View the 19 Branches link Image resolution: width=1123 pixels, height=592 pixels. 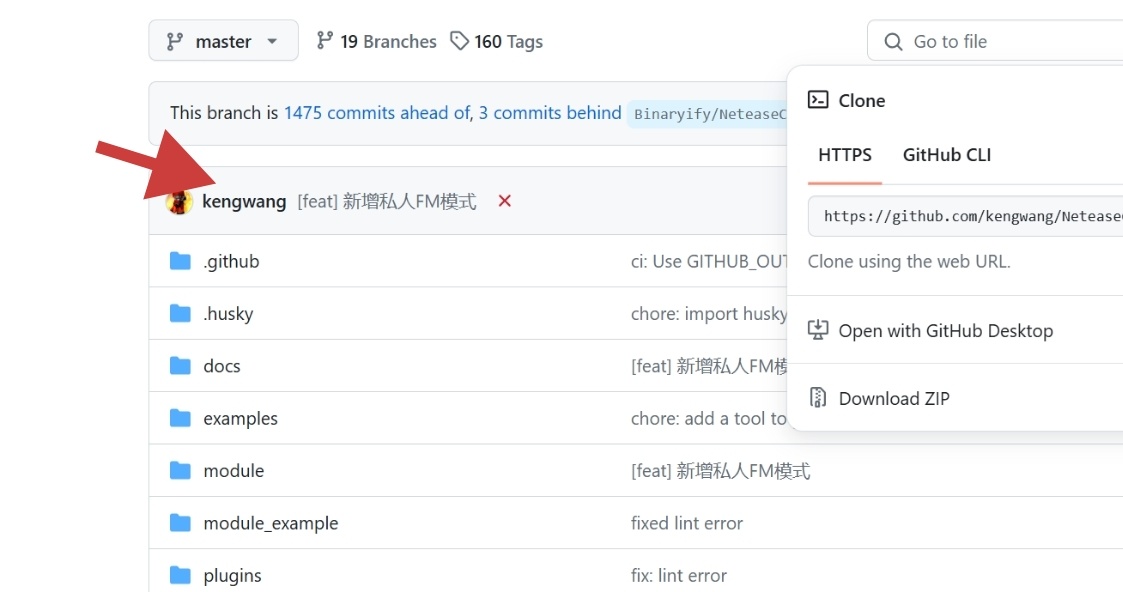tap(377, 42)
